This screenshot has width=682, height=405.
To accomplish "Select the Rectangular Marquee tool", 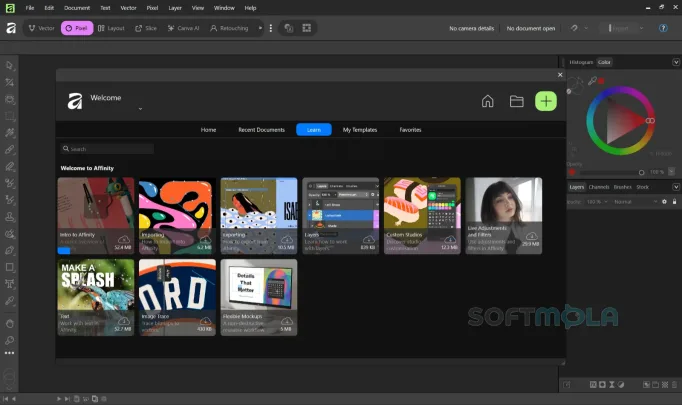I will pos(10,116).
